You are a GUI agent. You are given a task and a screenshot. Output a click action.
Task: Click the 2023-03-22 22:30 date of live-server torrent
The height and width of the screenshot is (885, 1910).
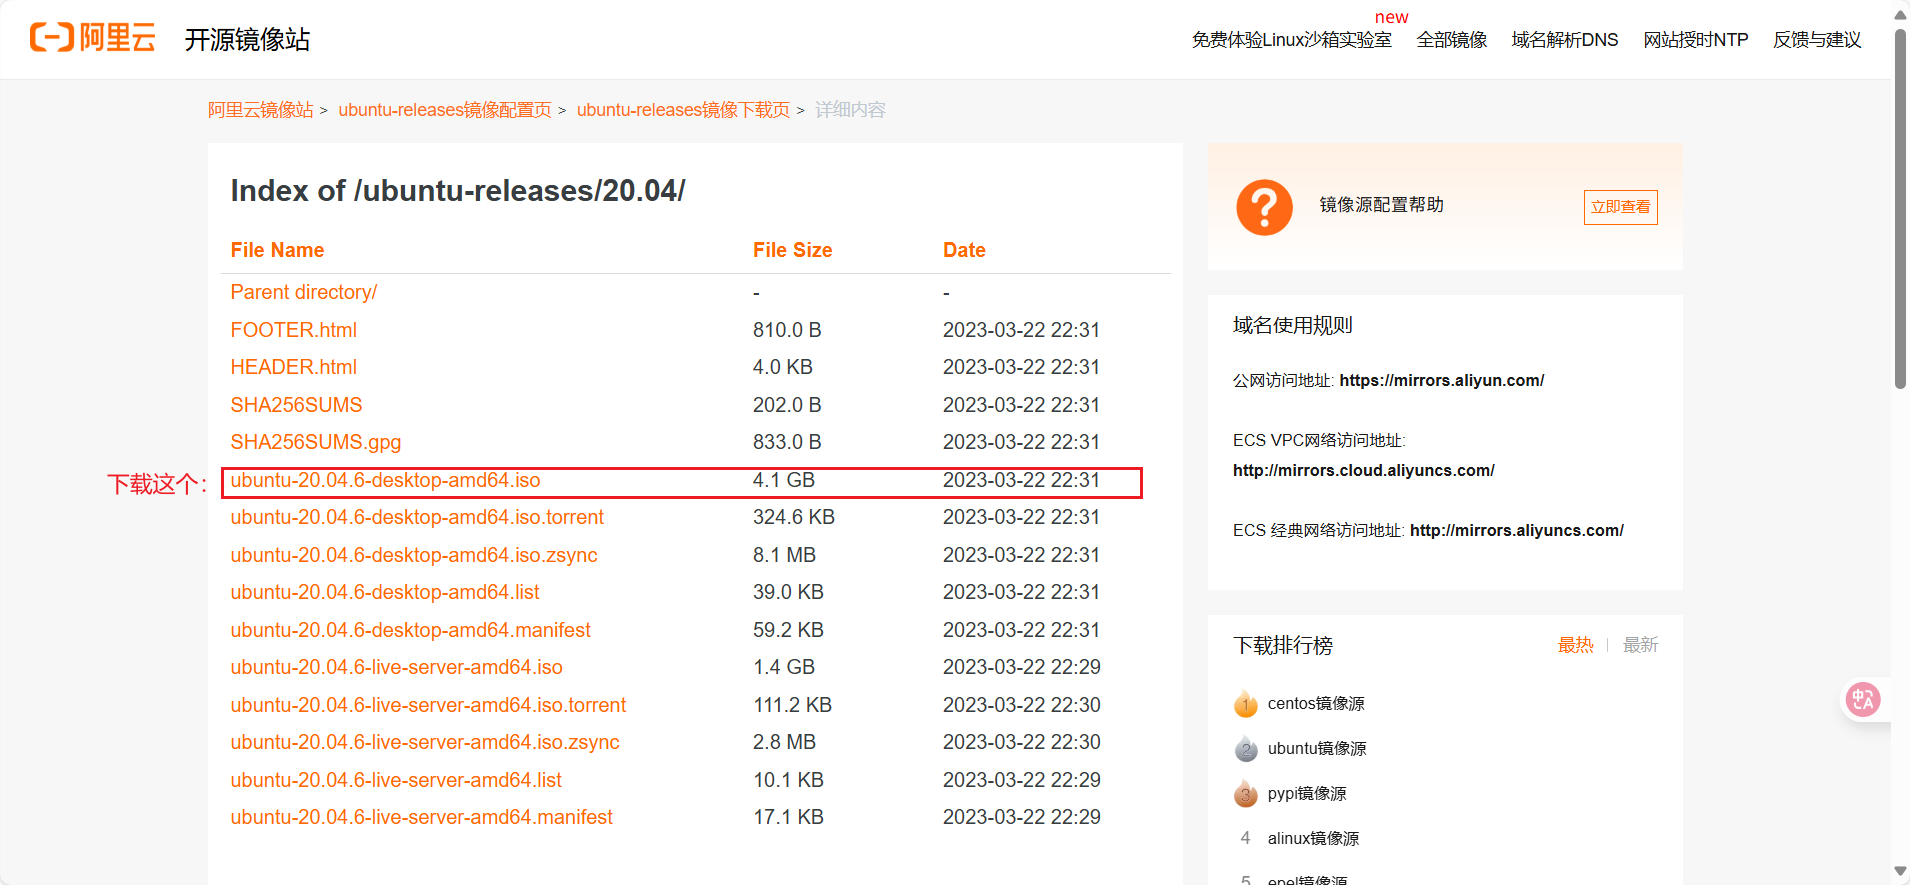pyautogui.click(x=1021, y=705)
